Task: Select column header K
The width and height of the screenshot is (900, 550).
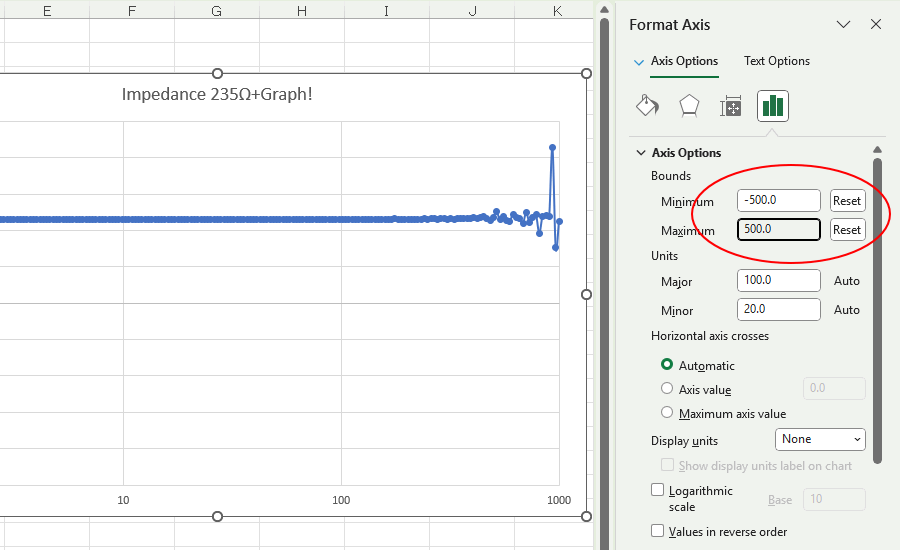Action: pyautogui.click(x=557, y=10)
